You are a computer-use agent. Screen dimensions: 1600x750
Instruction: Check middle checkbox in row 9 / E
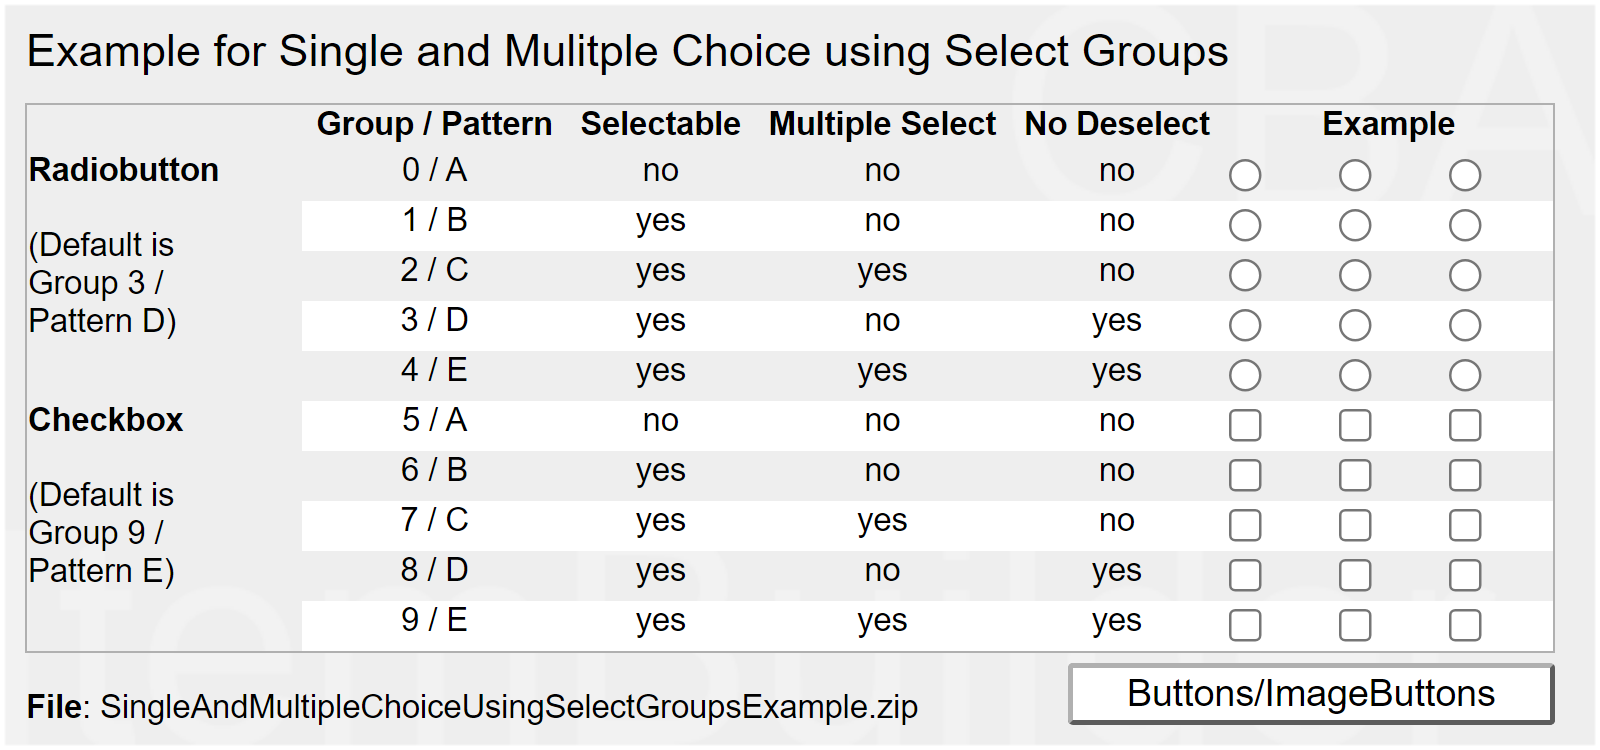coord(1355,626)
